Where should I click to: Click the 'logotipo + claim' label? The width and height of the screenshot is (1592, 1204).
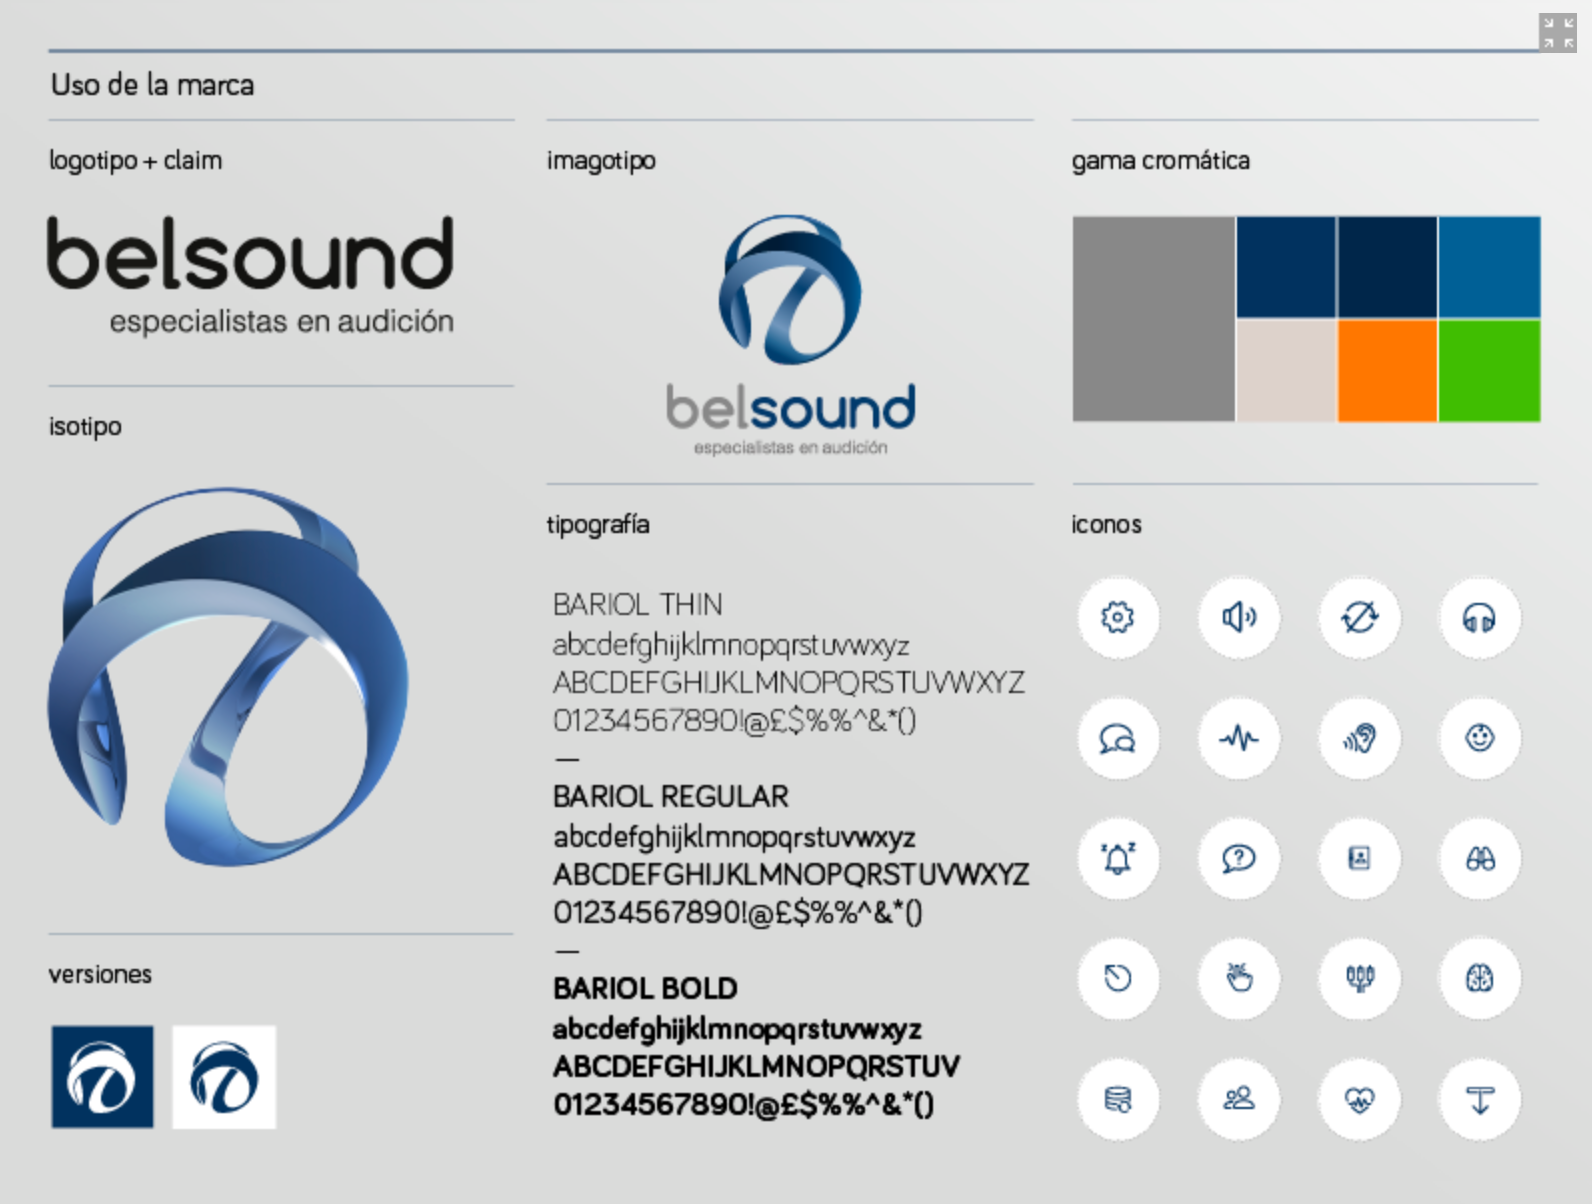136,160
